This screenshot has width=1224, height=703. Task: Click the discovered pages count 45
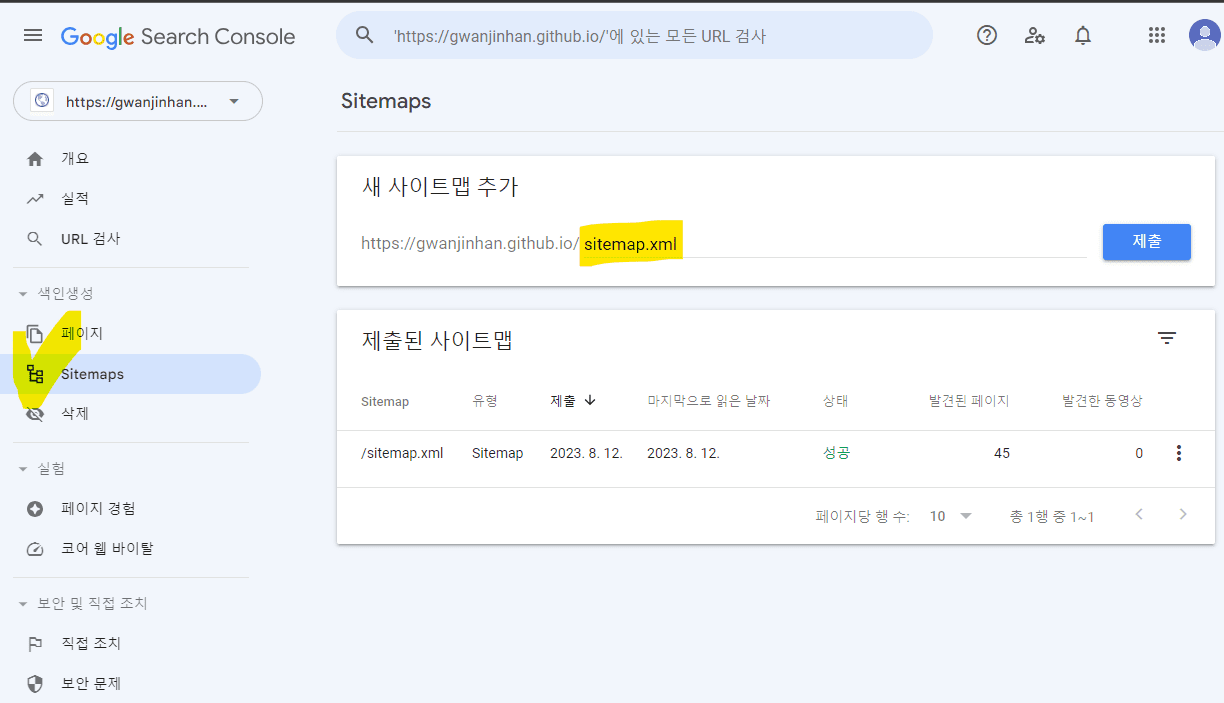tap(1002, 453)
